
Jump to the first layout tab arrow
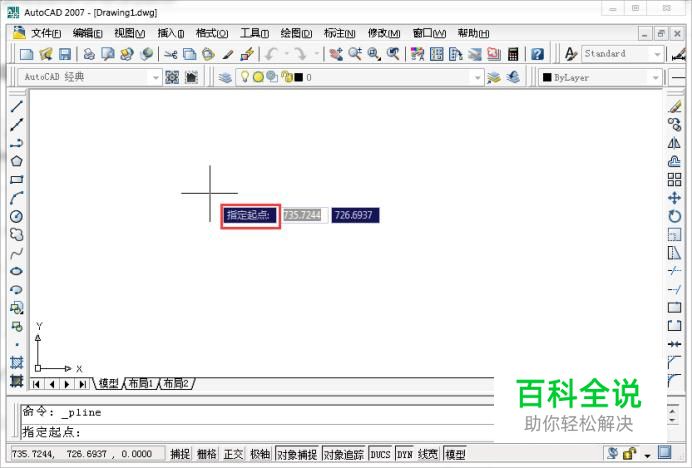(x=37, y=384)
